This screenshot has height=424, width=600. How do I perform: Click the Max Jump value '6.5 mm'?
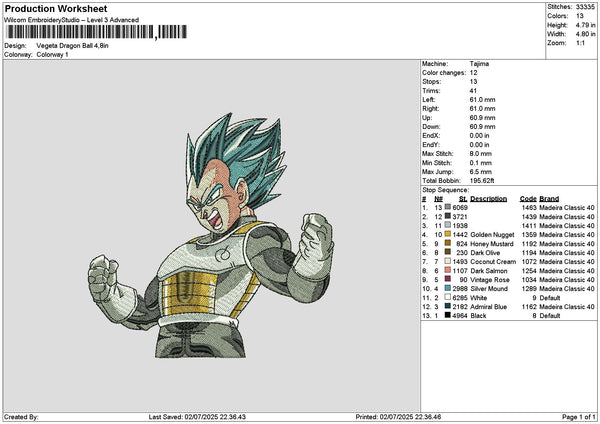point(481,172)
